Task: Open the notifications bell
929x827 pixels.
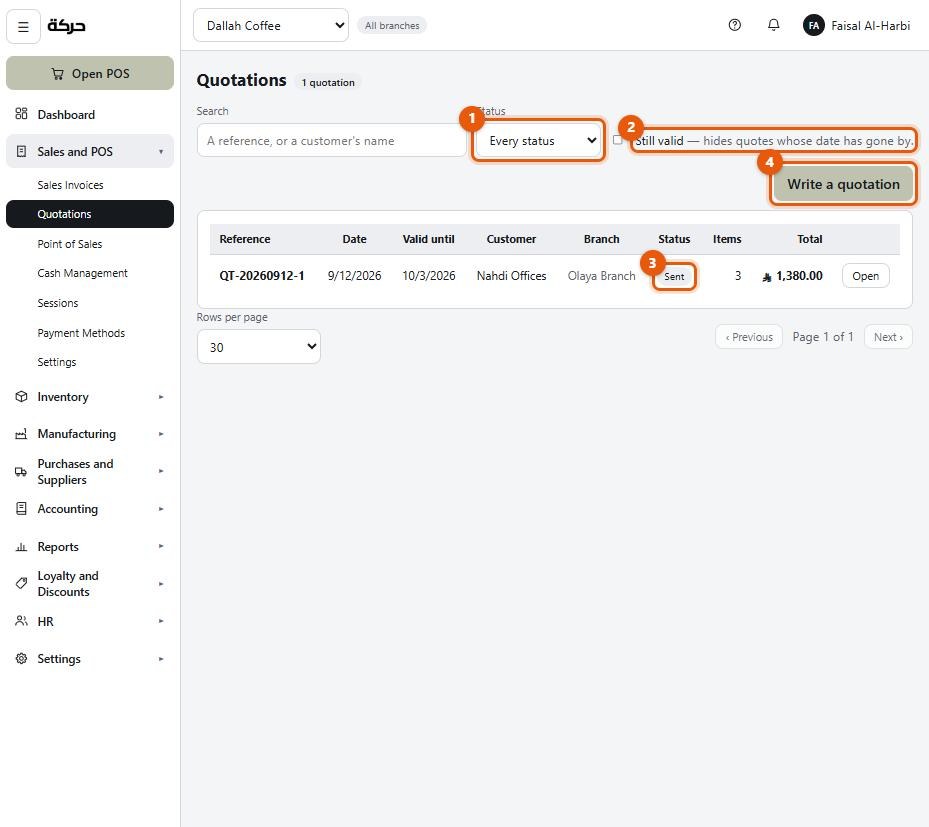Action: (773, 25)
